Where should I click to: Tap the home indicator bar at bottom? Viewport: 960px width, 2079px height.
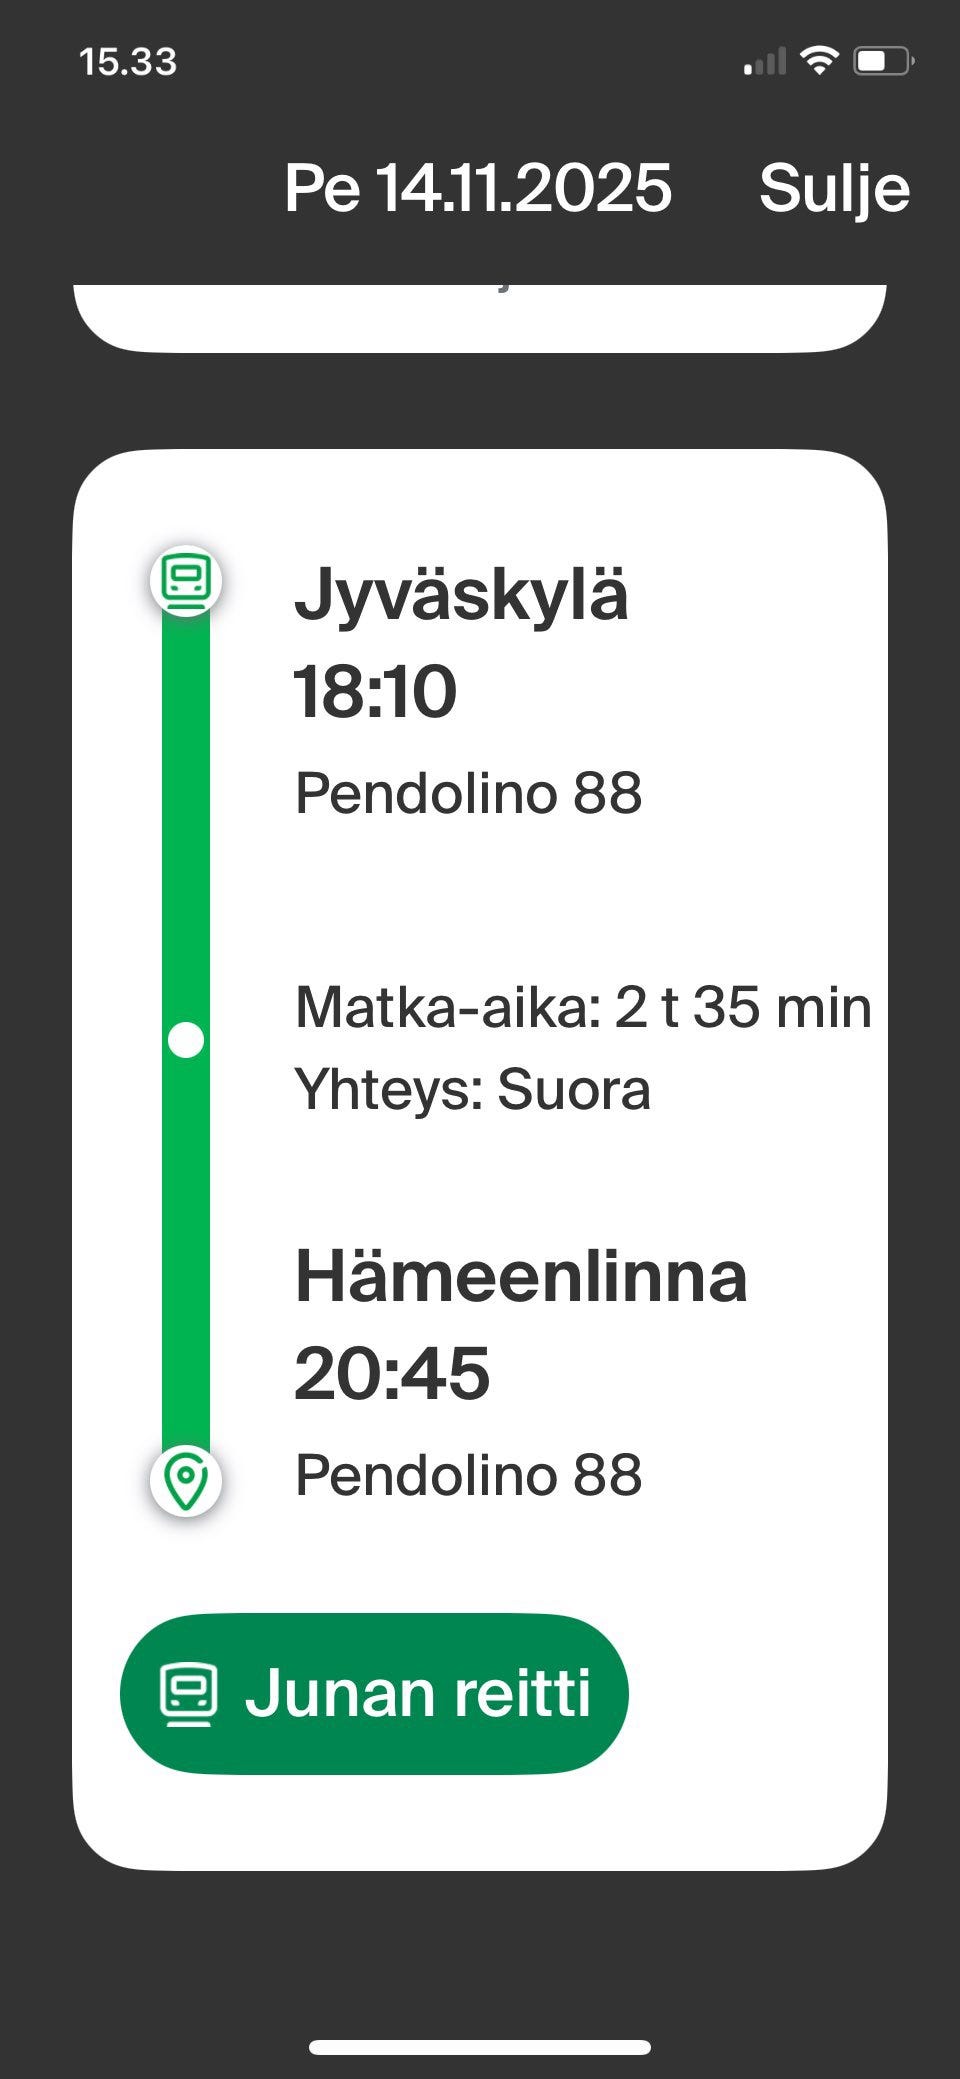click(480, 2019)
